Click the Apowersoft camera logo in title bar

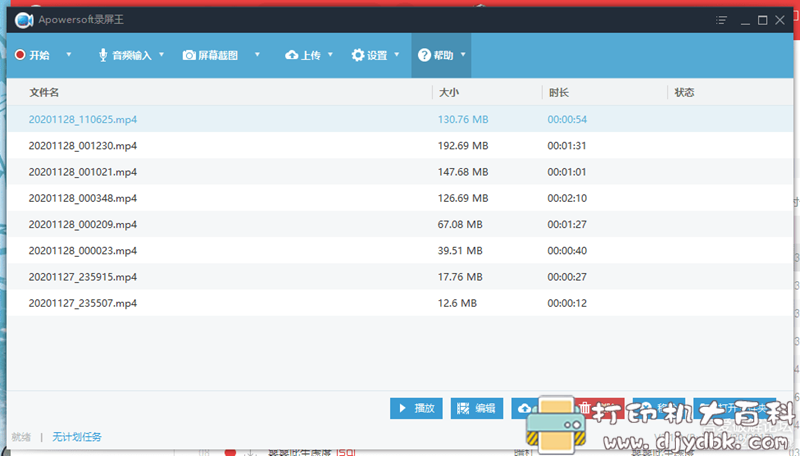coord(23,20)
